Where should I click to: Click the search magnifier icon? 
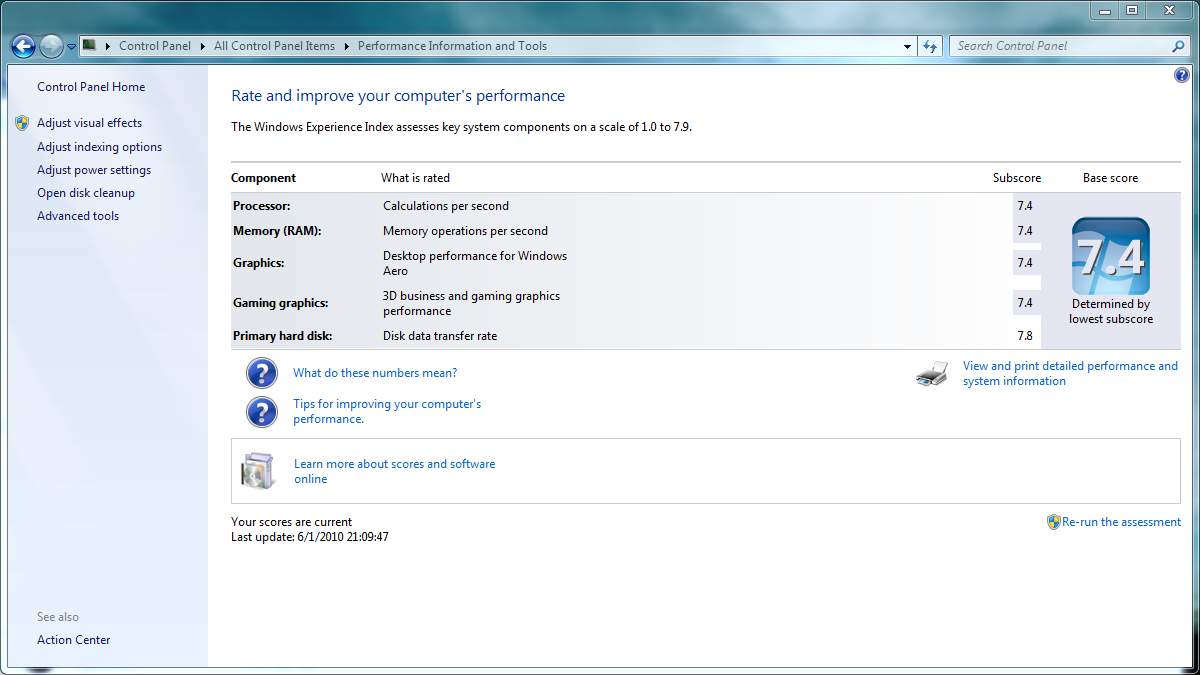pos(1178,46)
